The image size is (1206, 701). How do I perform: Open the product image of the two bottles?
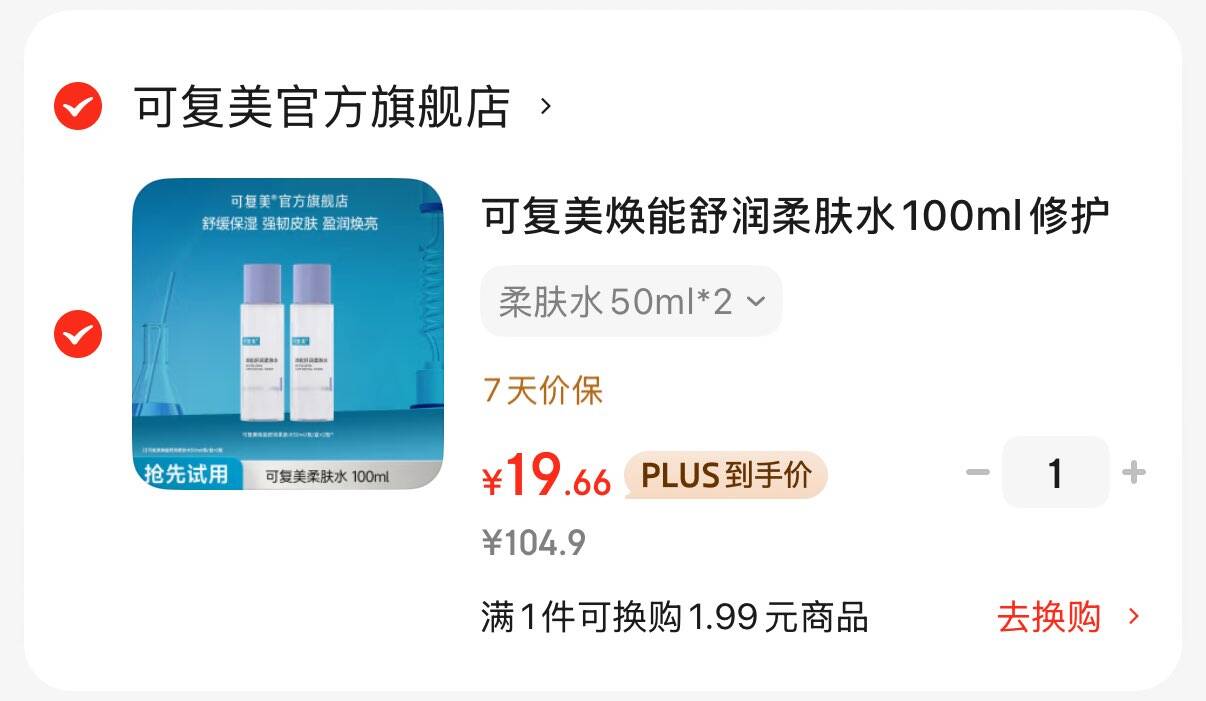(x=288, y=334)
